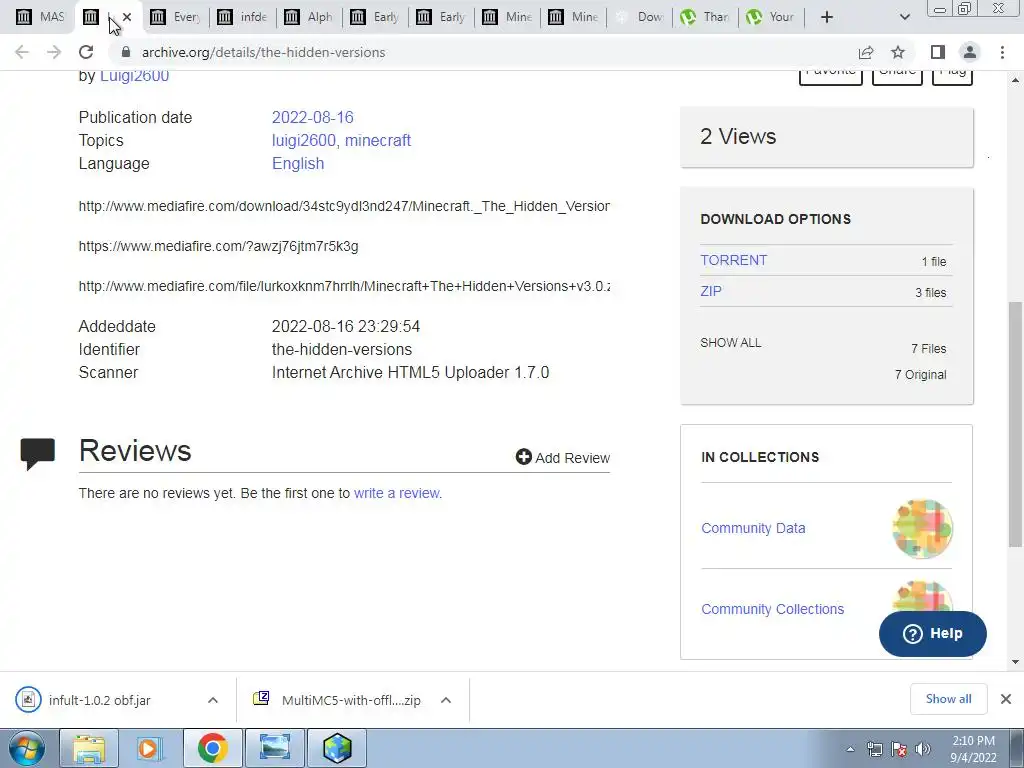Screen dimensions: 1024x768
Task: Open tab search dropdown arrow
Action: [904, 17]
